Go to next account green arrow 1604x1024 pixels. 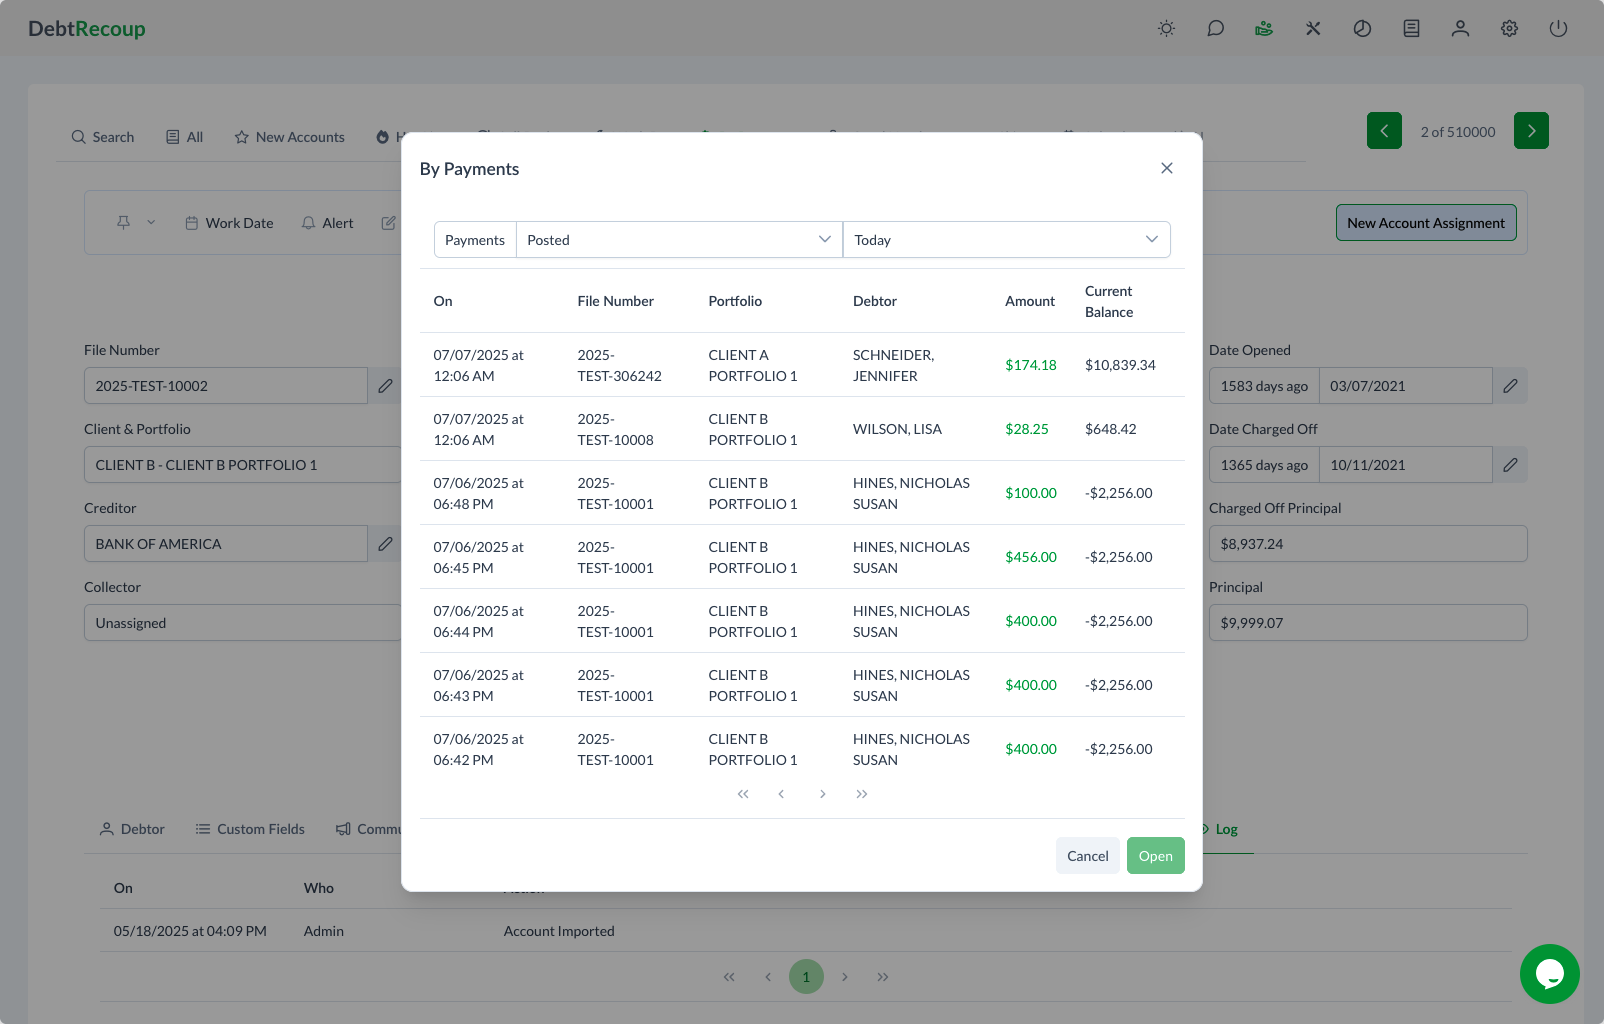[x=1530, y=131]
